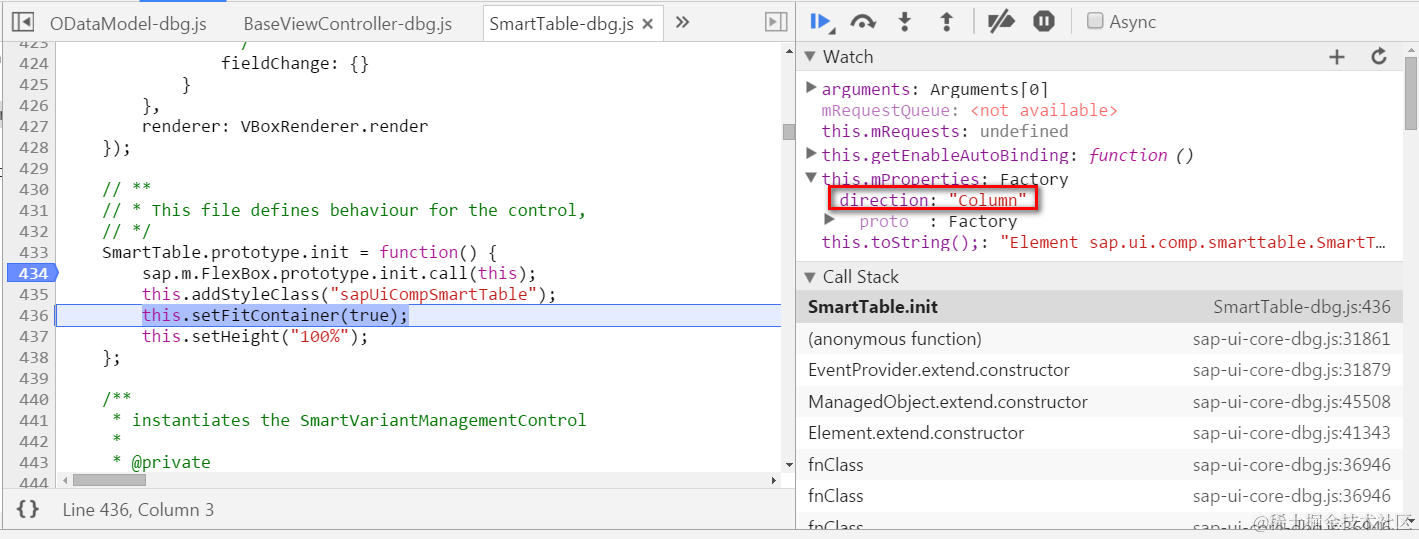
Task: Step out of current function
Action: pos(947,21)
